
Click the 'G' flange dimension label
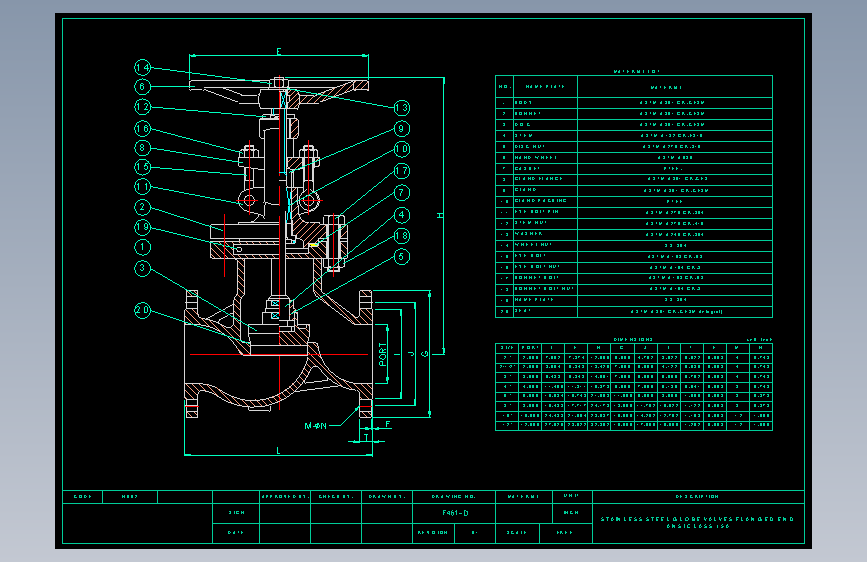(x=425, y=354)
